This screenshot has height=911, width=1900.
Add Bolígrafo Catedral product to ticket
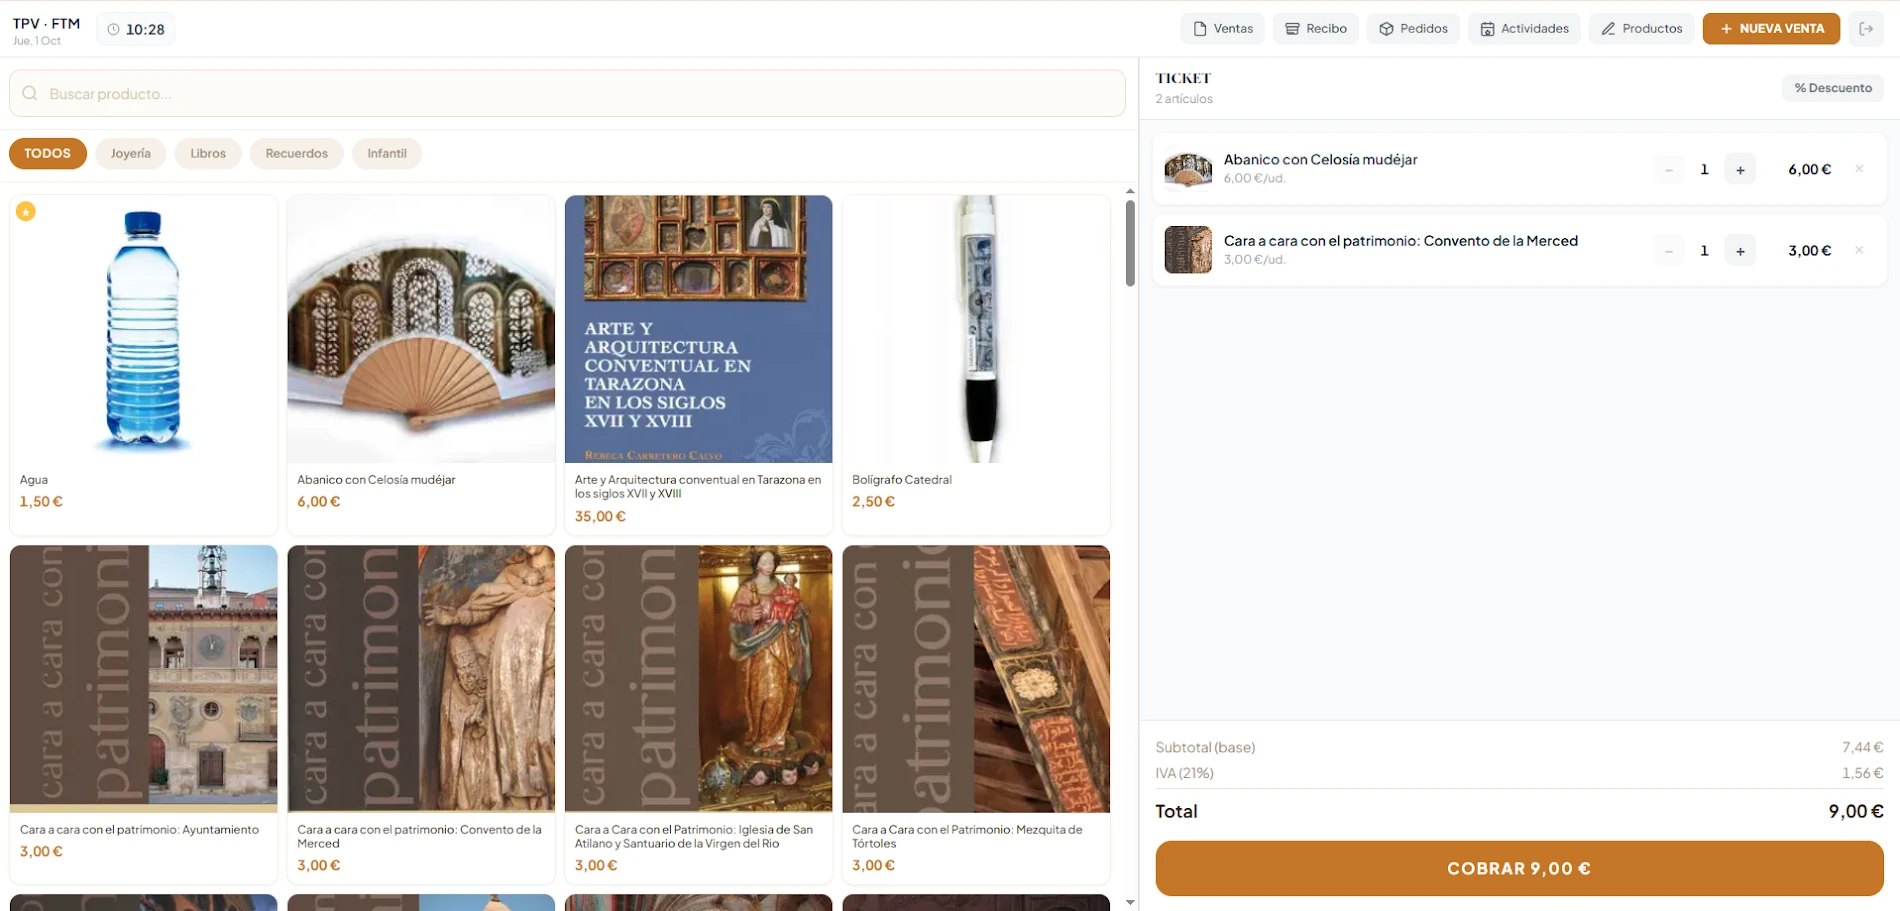[x=976, y=365]
